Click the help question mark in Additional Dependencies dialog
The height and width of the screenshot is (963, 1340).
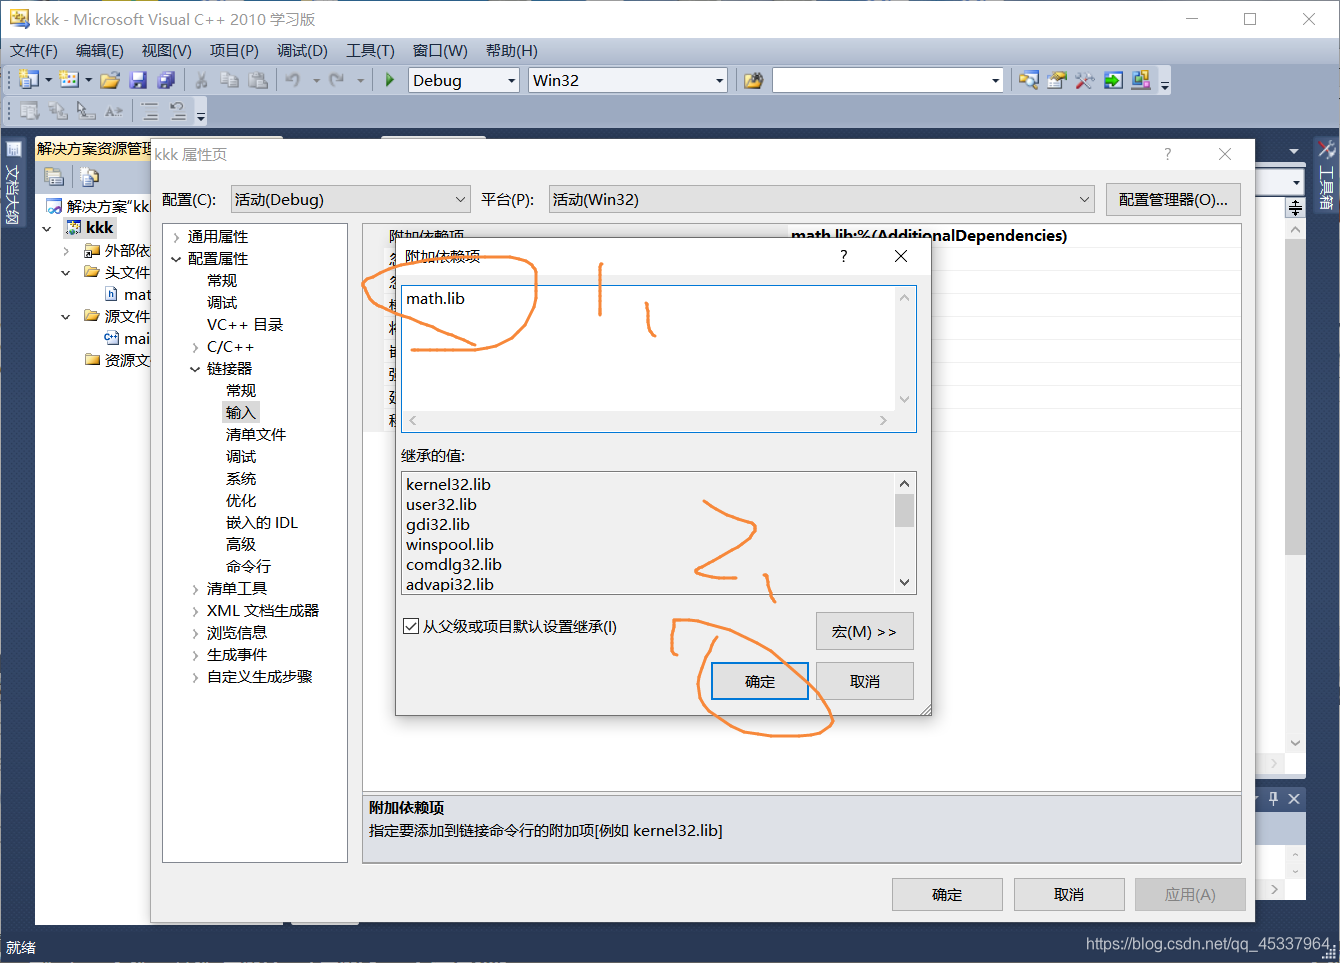tap(844, 256)
